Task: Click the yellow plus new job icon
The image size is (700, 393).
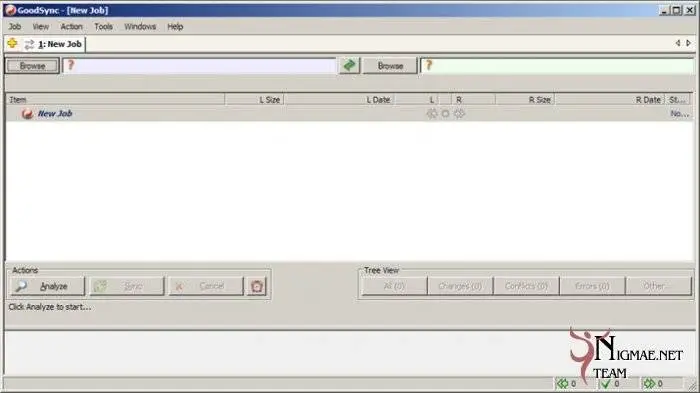Action: 12,43
